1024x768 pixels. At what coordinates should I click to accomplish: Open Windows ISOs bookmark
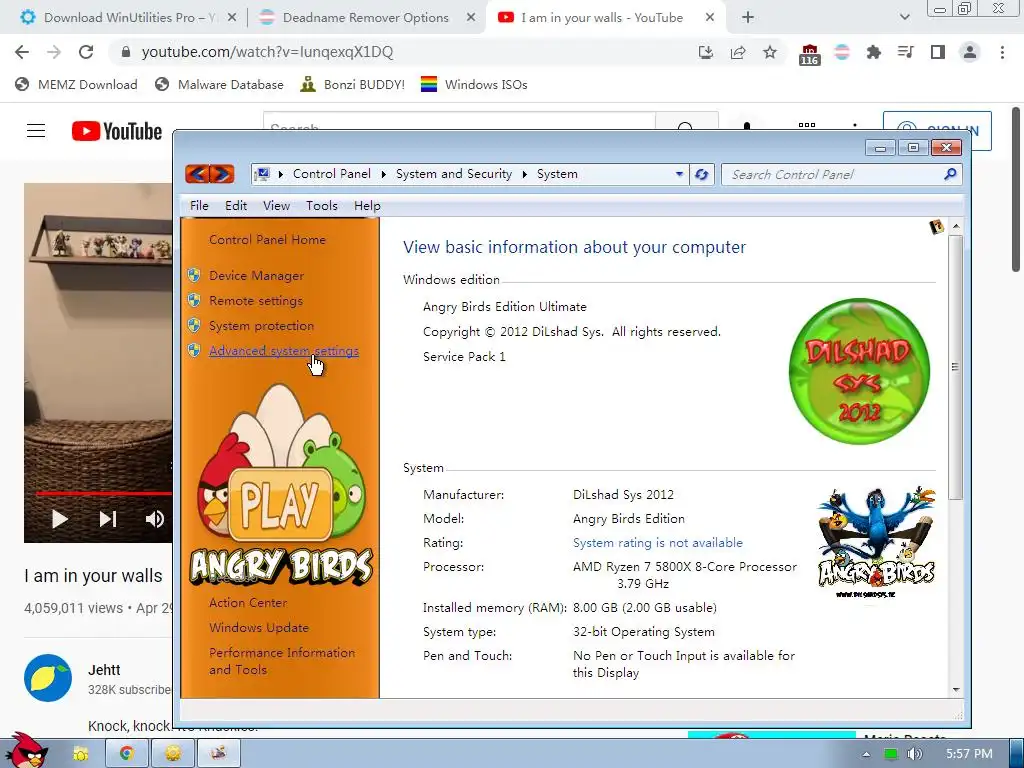click(x=474, y=84)
